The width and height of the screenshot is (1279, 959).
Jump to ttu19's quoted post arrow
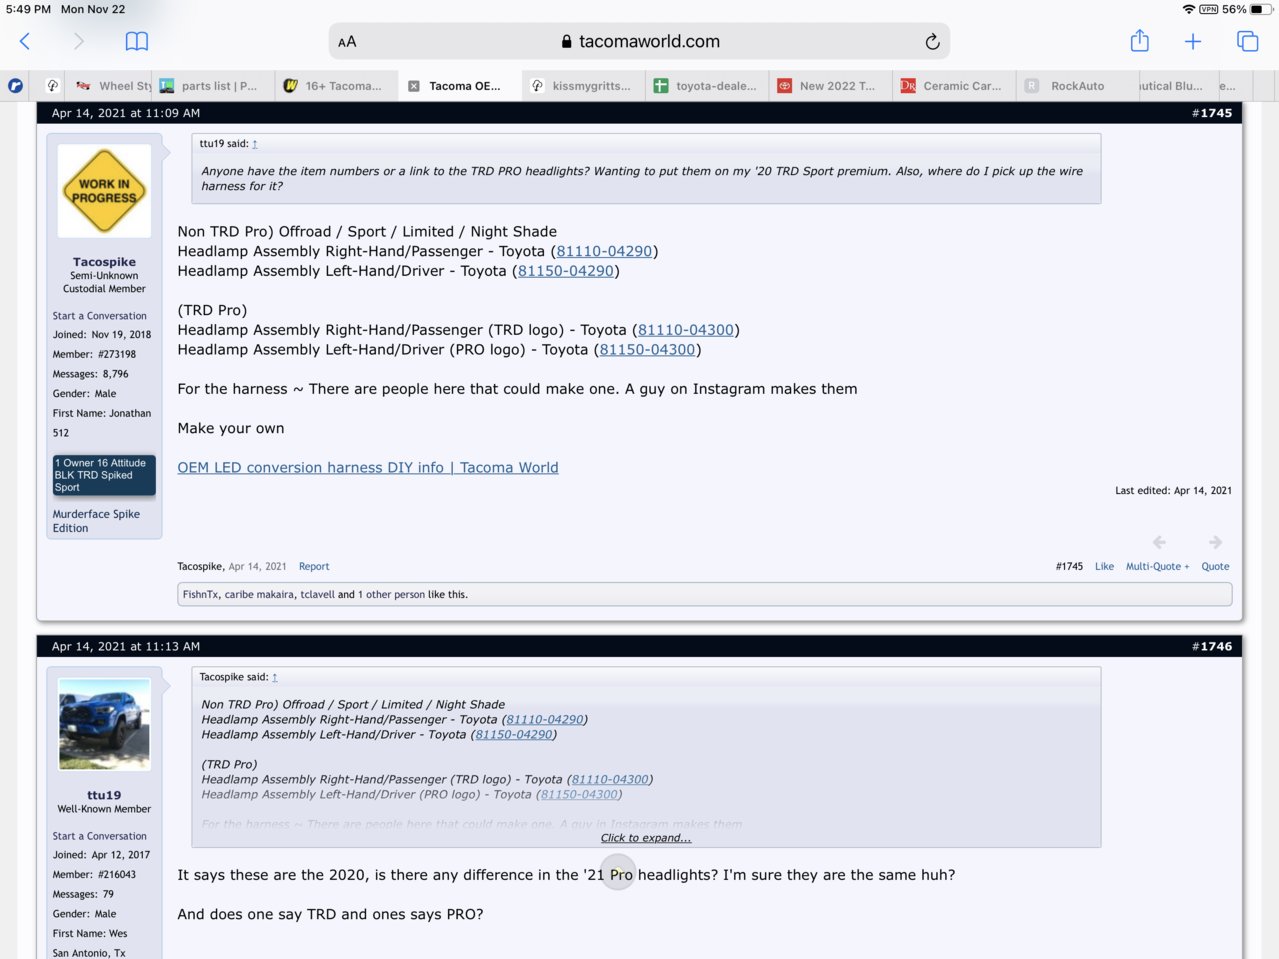pyautogui.click(x=255, y=144)
